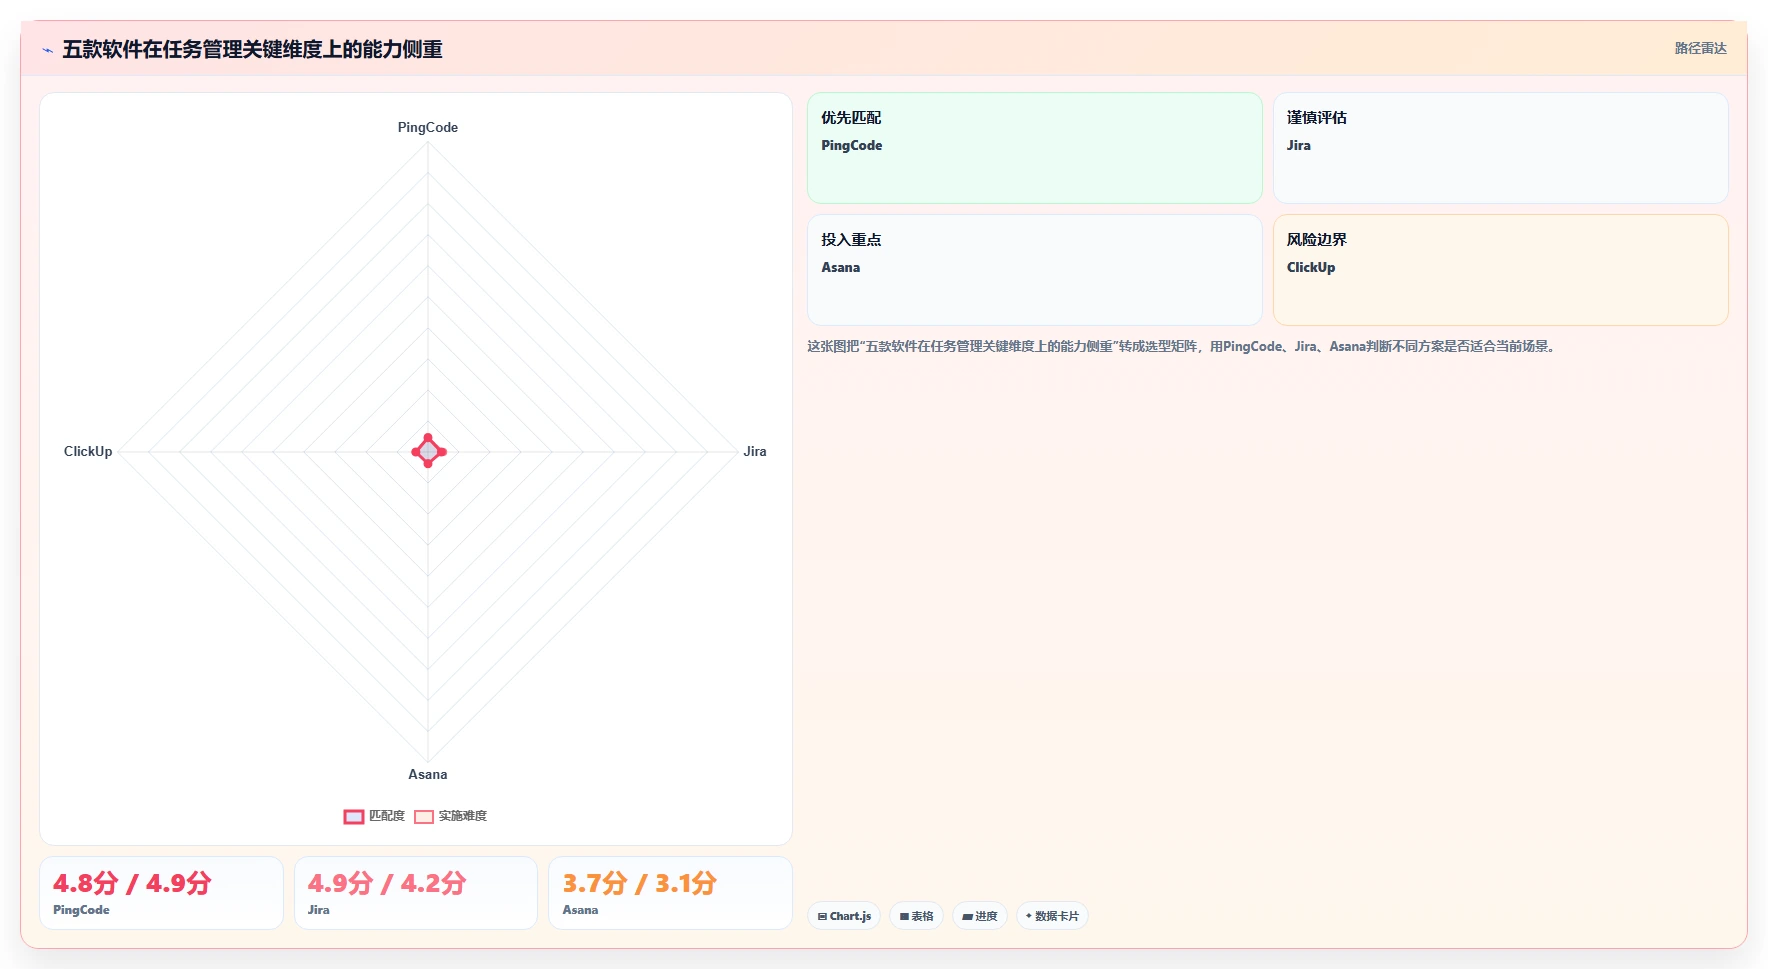This screenshot has height=969, width=1768.
Task: Click the icon inside the 表格 chip
Action: click(x=904, y=916)
